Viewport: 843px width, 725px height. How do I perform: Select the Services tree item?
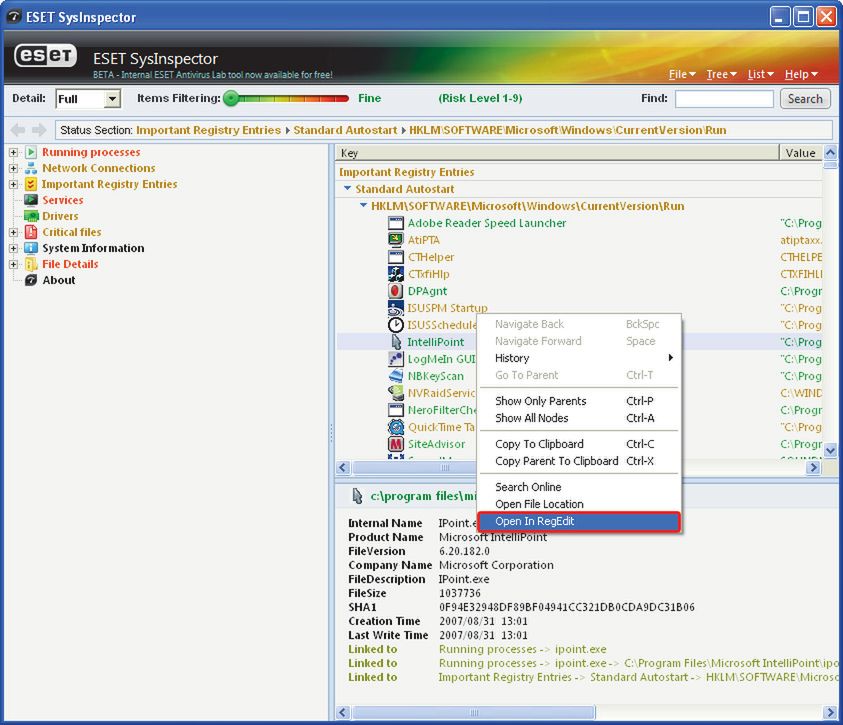[62, 200]
